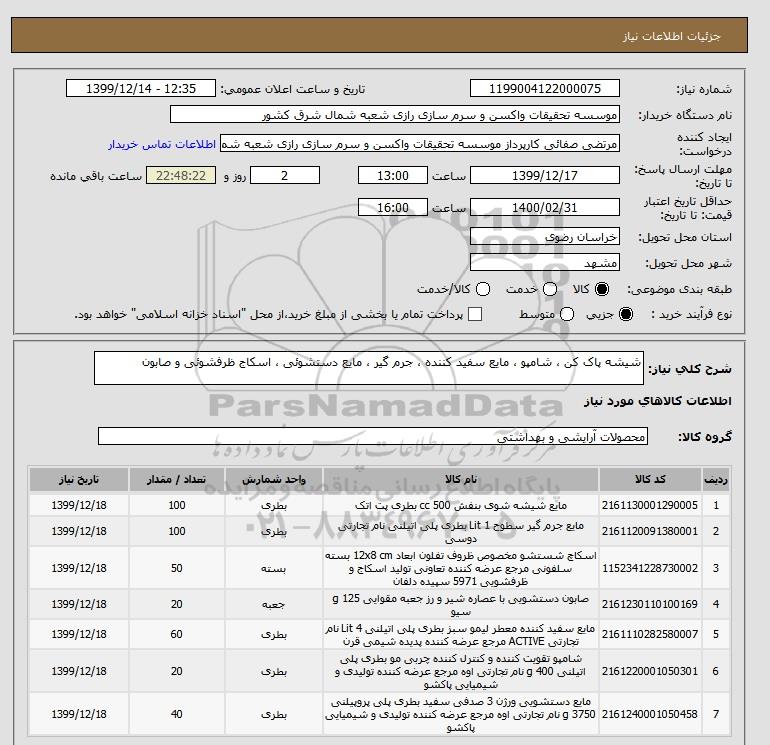
Task: Click product code 2161230110100169
Action: point(650,604)
